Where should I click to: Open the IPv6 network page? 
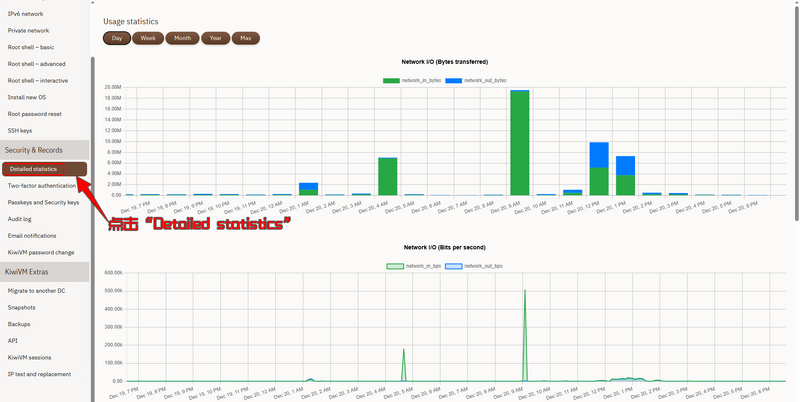[26, 14]
